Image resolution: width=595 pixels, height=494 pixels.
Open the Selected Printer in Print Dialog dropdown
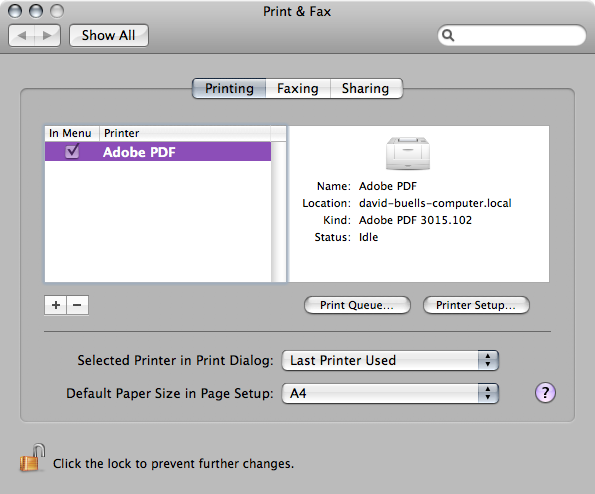point(390,360)
